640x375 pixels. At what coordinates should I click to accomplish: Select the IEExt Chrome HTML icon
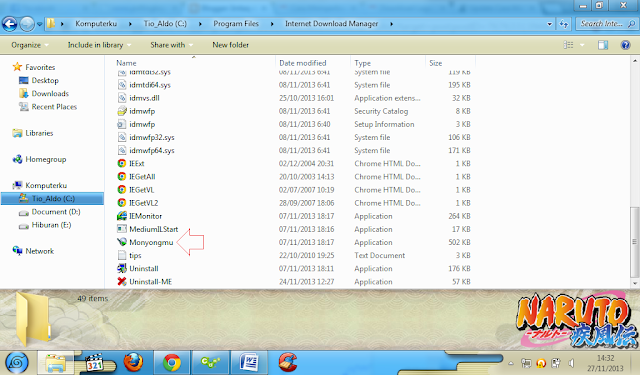(122, 163)
